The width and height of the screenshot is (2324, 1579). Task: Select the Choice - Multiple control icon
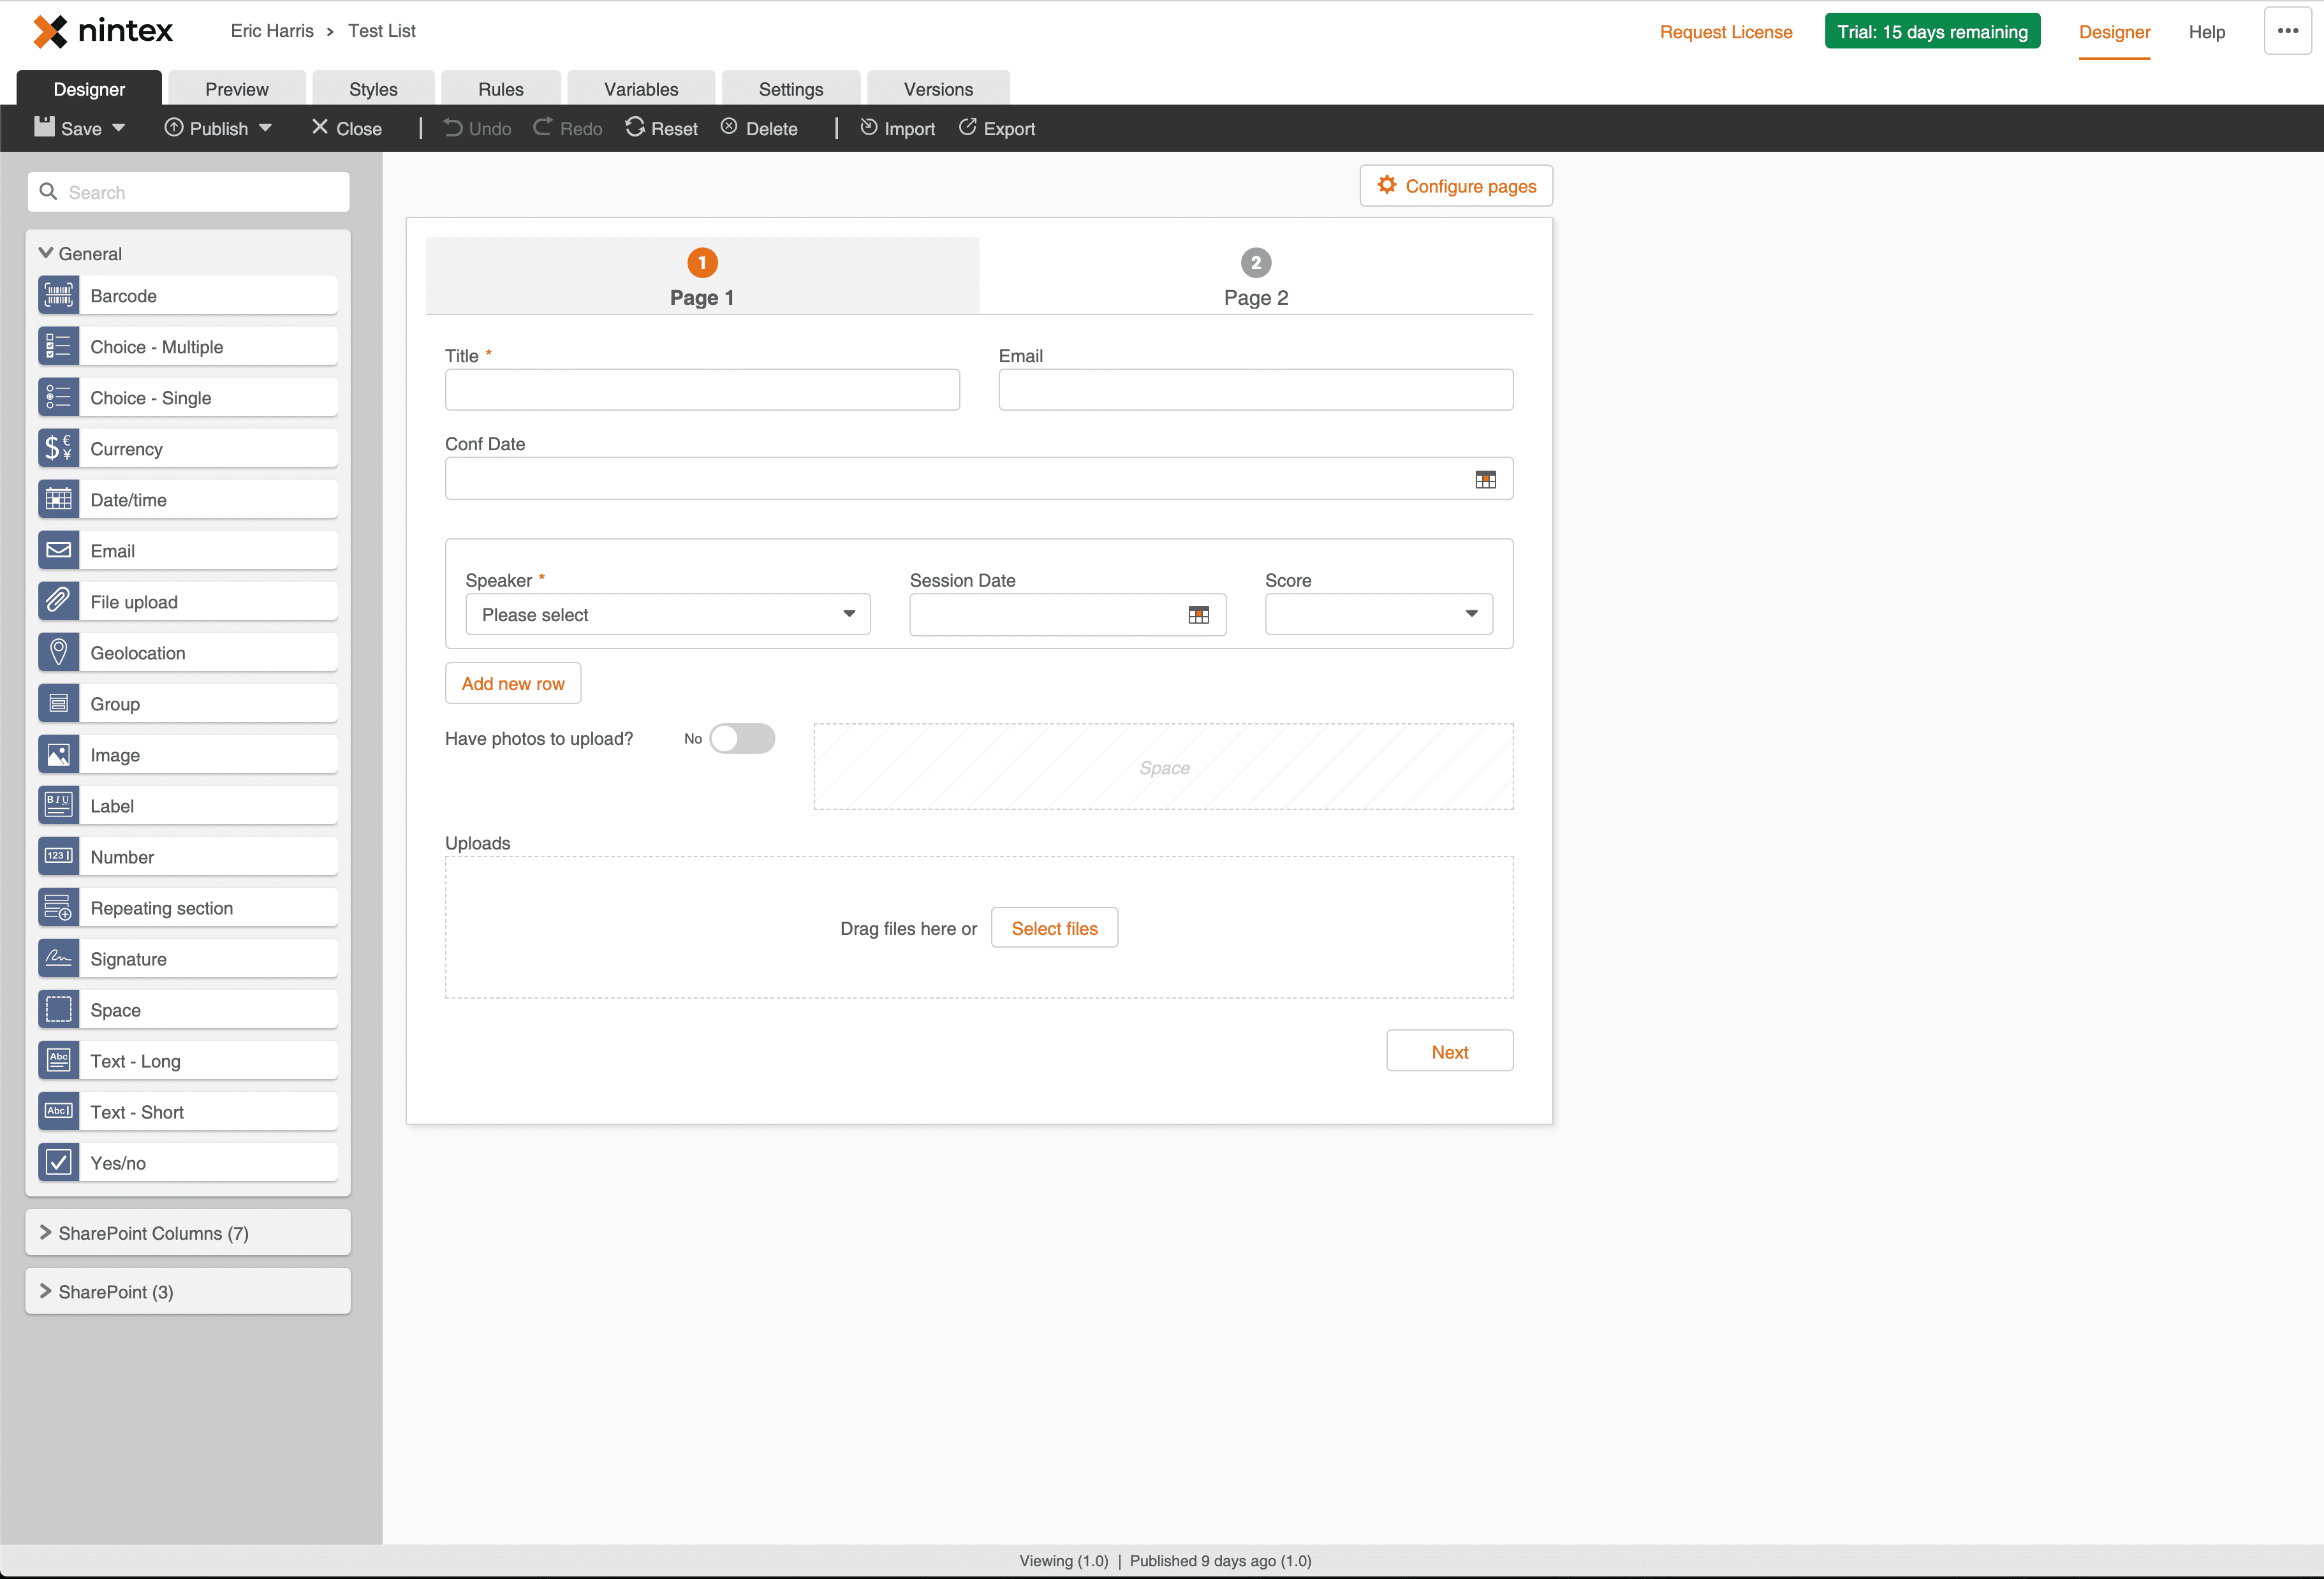pyautogui.click(x=59, y=346)
